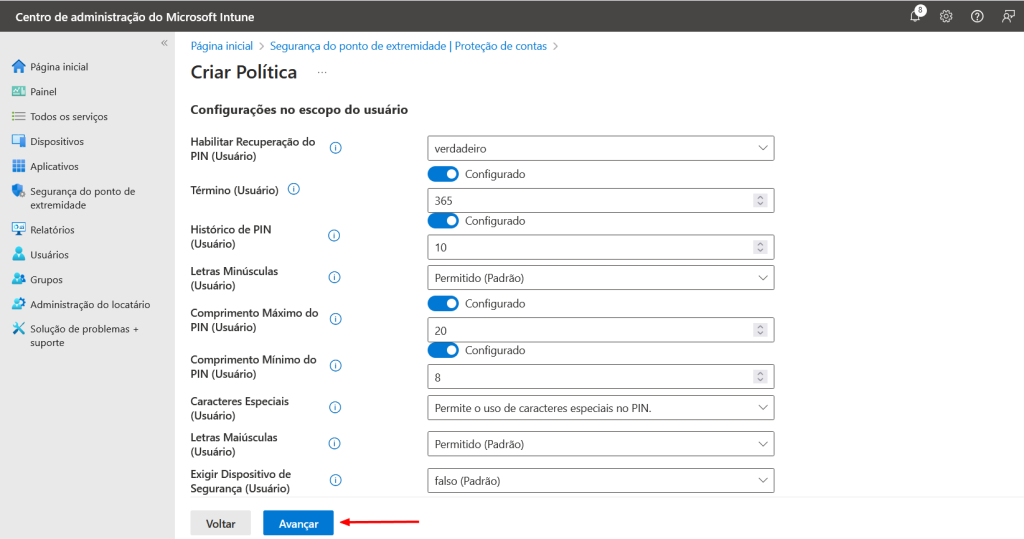Click Término input field showing 365

601,201
